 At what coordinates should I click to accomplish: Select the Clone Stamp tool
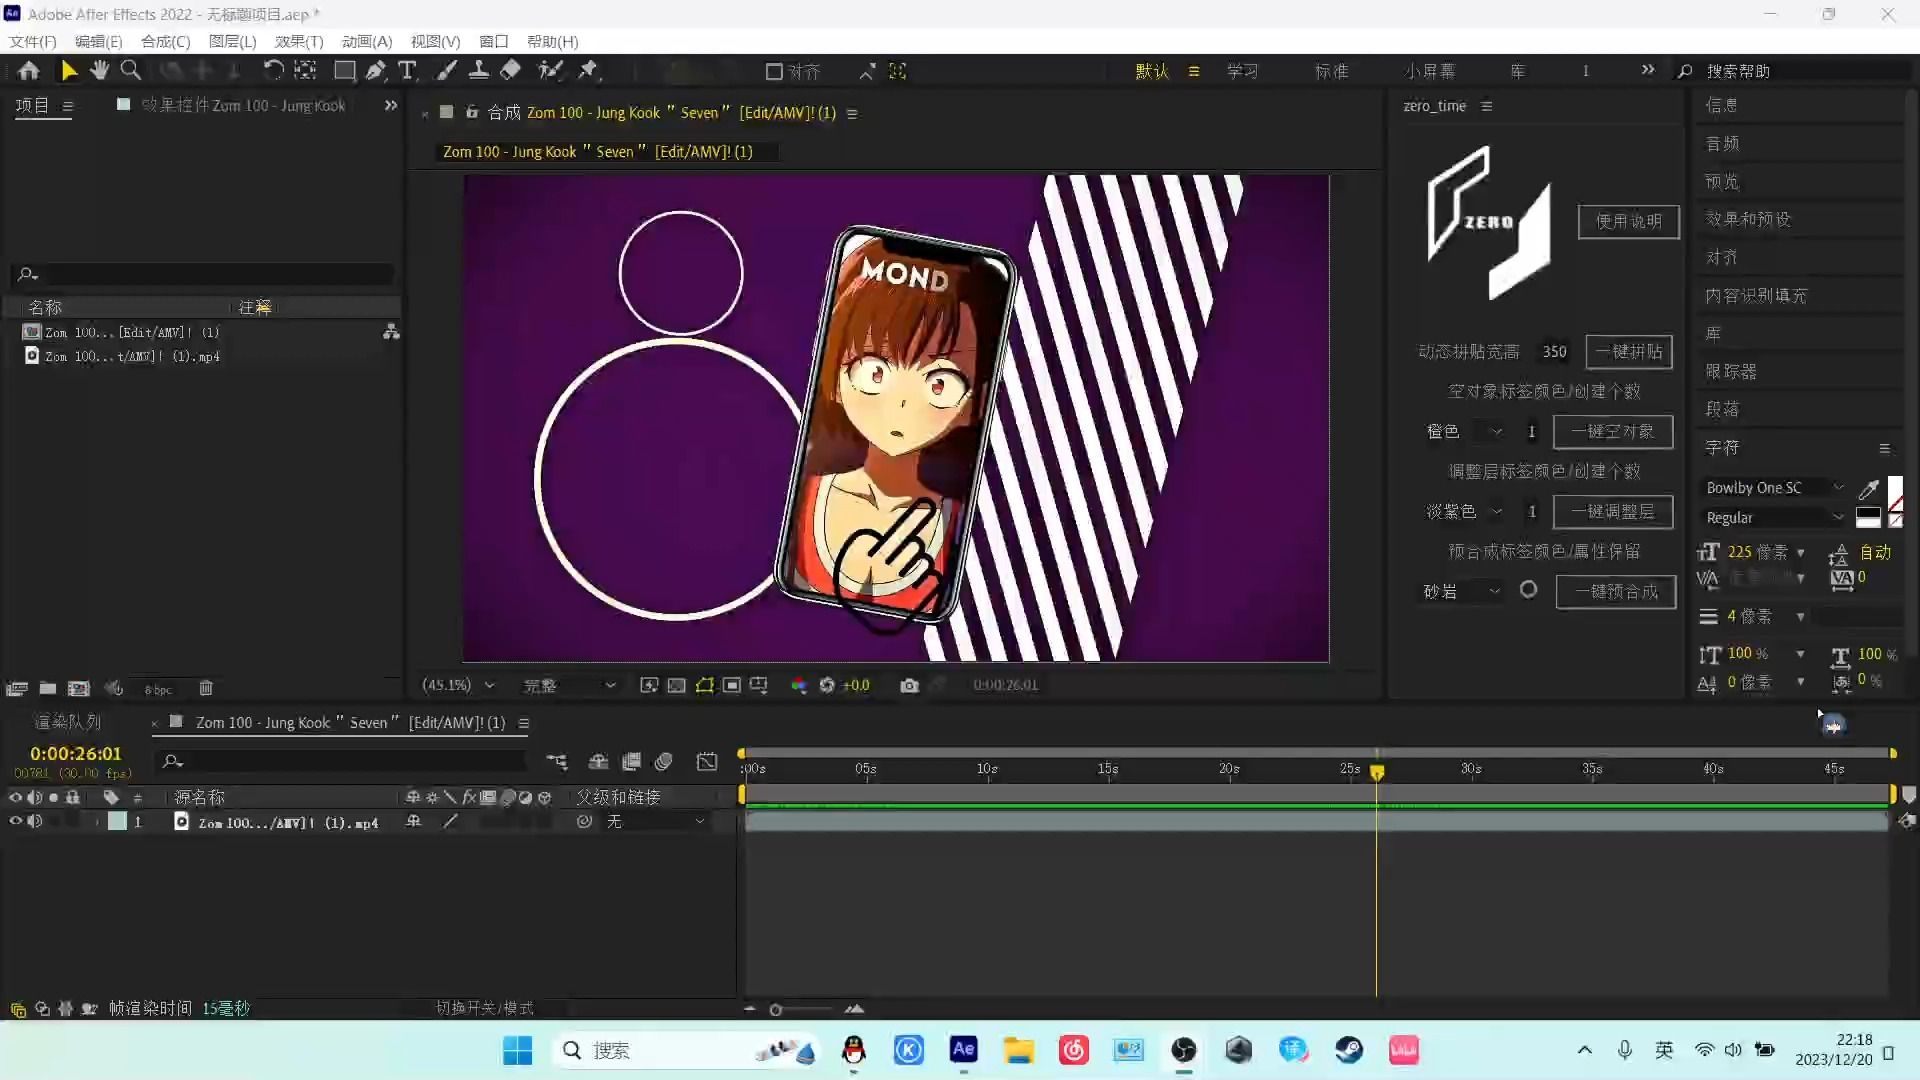pos(479,71)
